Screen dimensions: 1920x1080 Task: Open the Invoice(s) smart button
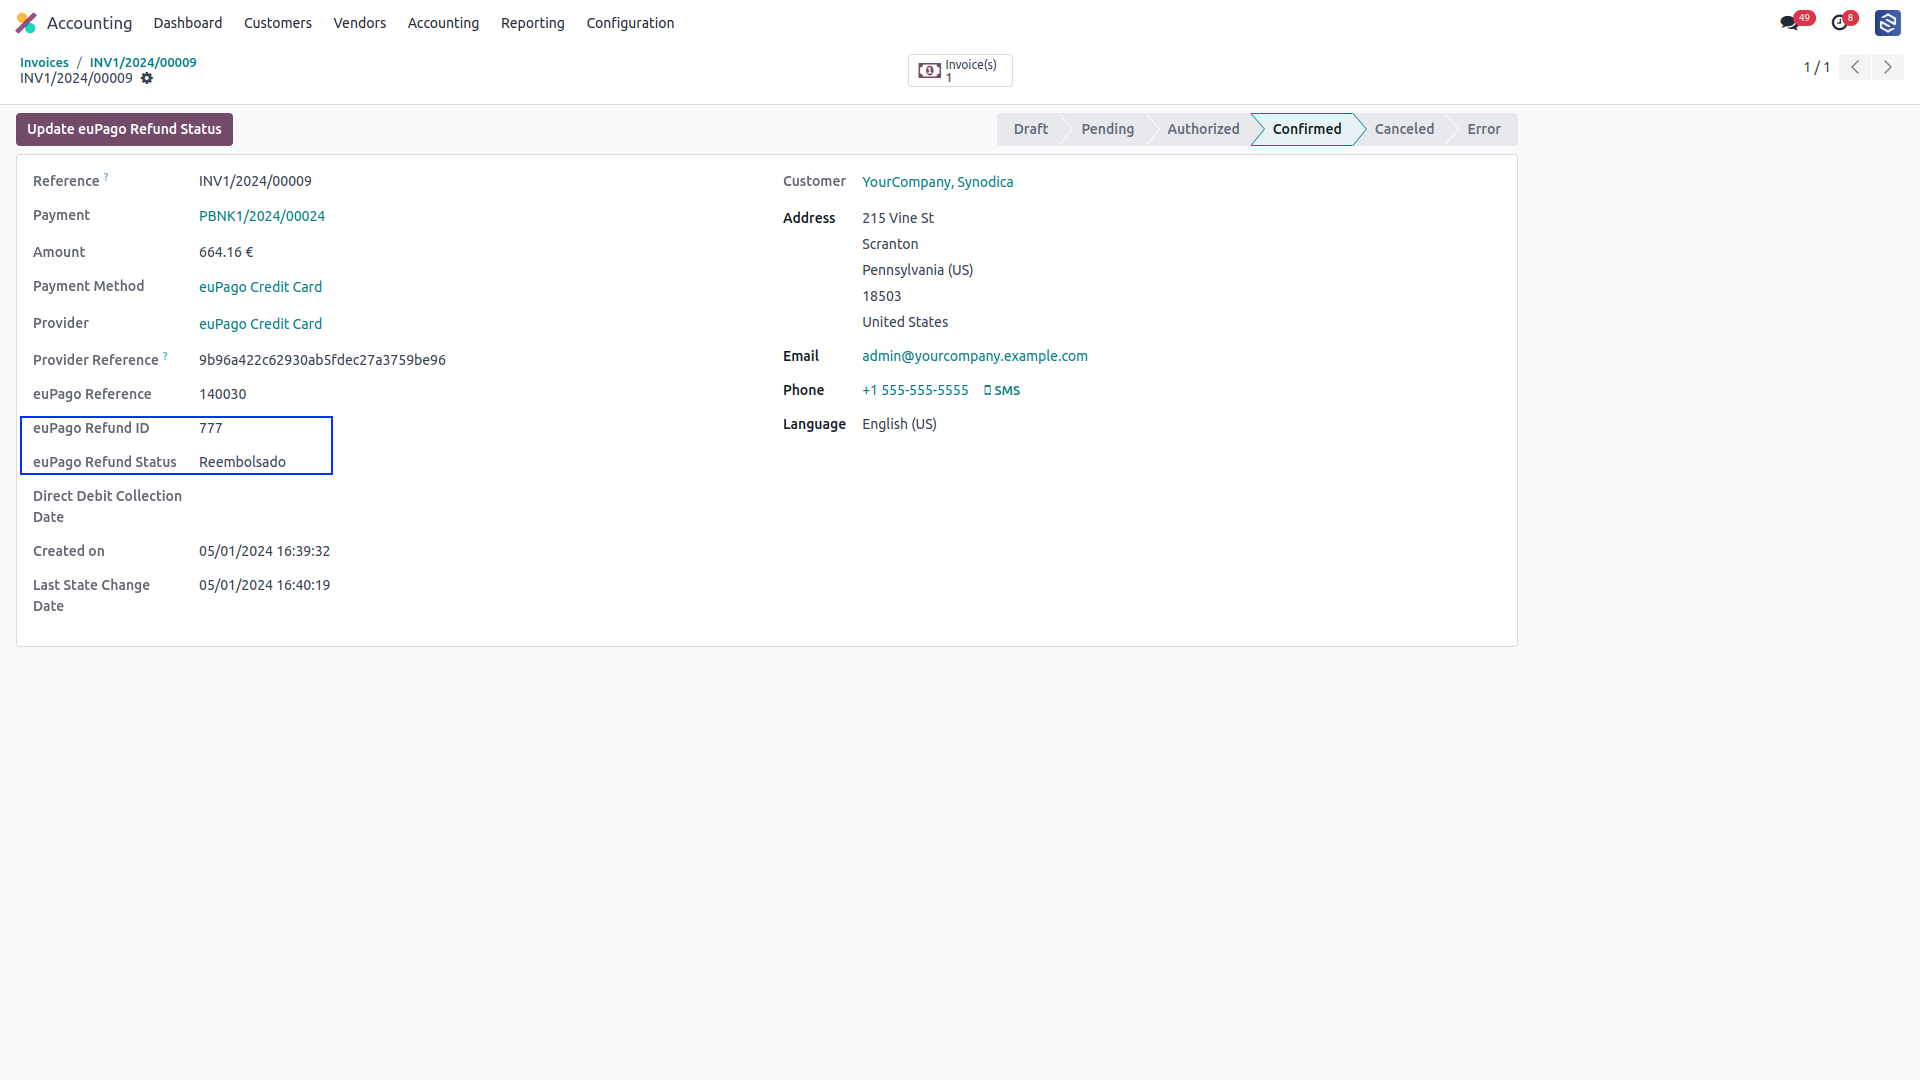point(960,70)
